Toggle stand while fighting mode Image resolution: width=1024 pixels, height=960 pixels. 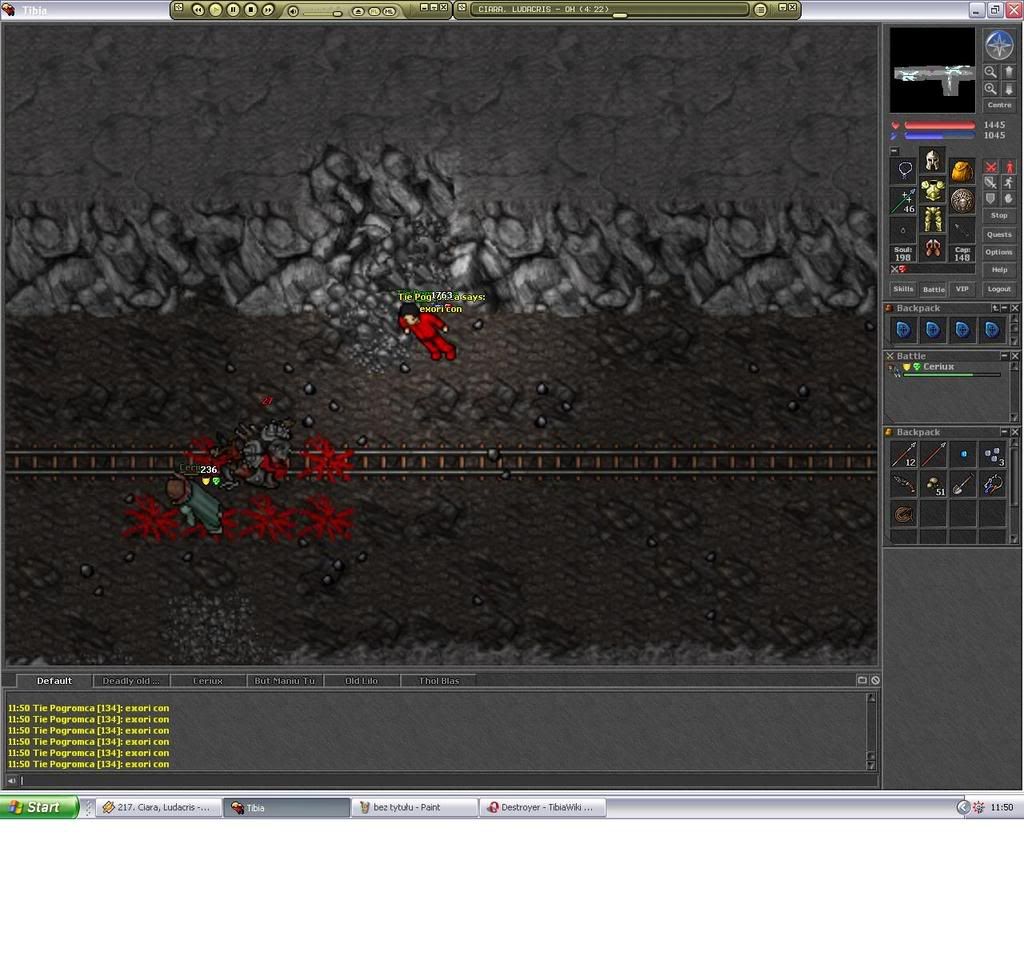tap(1009, 168)
